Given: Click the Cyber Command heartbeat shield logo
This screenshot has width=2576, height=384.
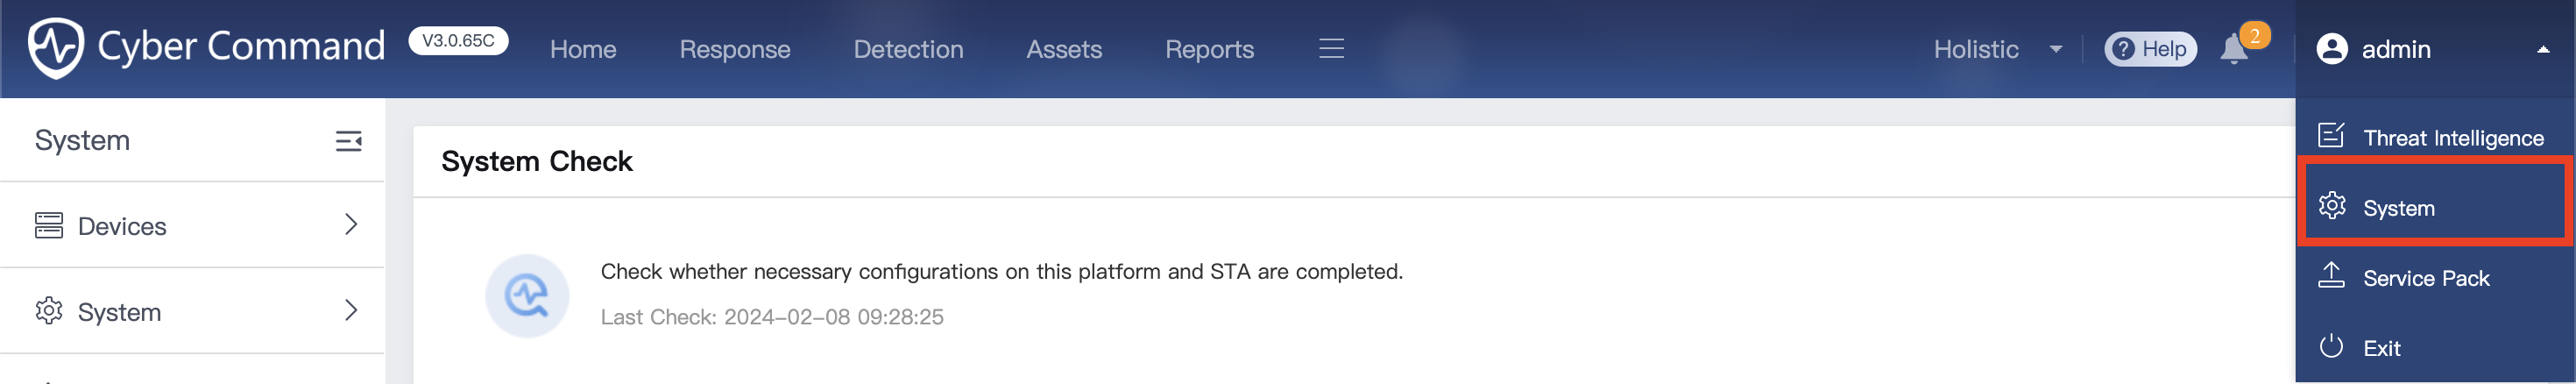Looking at the screenshot, I should pyautogui.click(x=56, y=47).
